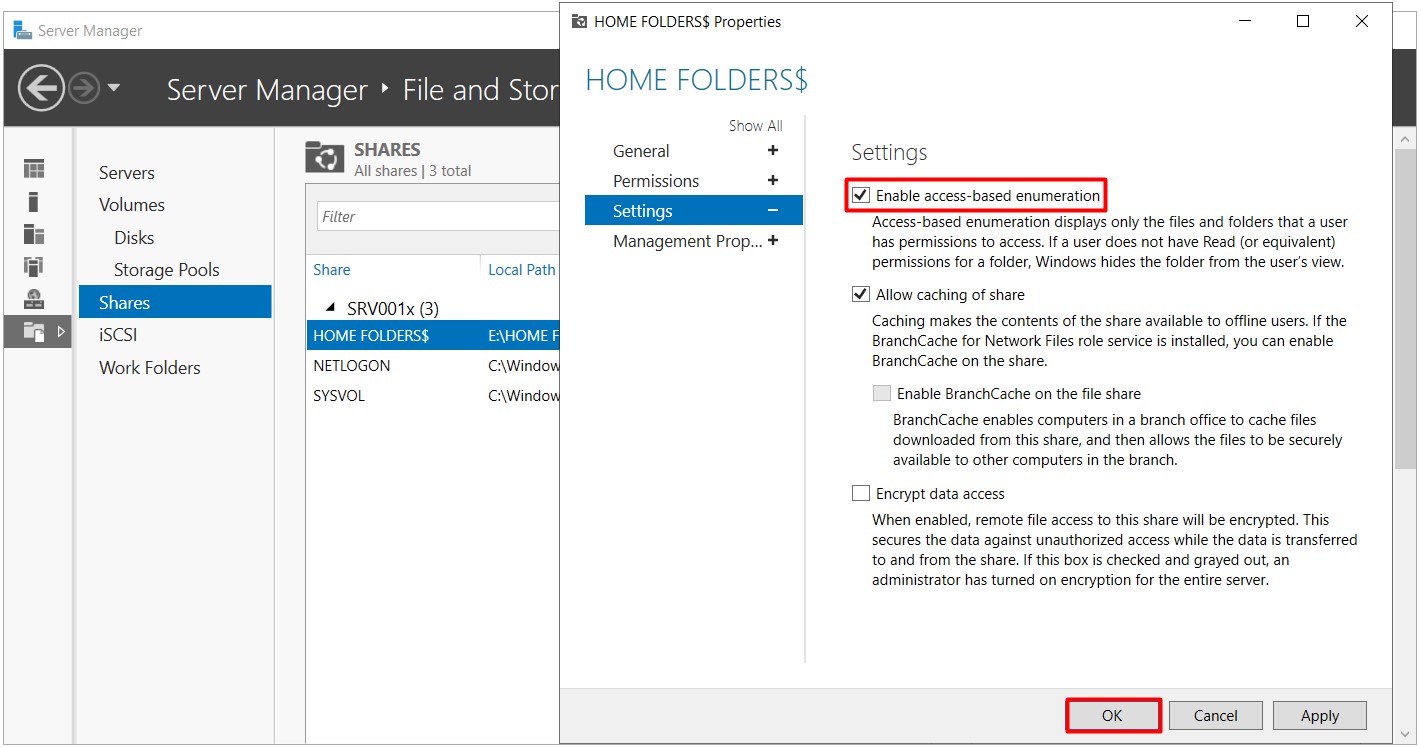Open Storage Pools under Volumes
The image size is (1421, 747).
coord(166,270)
